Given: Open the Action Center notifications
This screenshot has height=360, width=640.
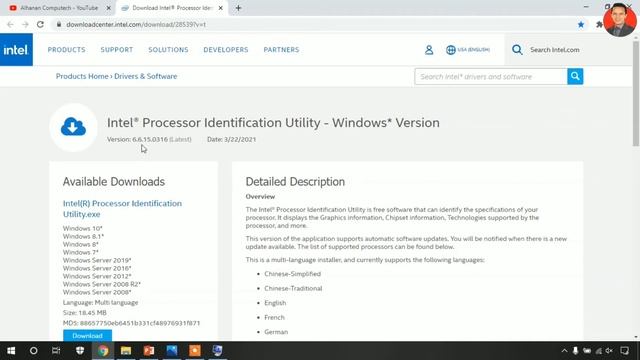Looking at the screenshot, I should [624, 351].
